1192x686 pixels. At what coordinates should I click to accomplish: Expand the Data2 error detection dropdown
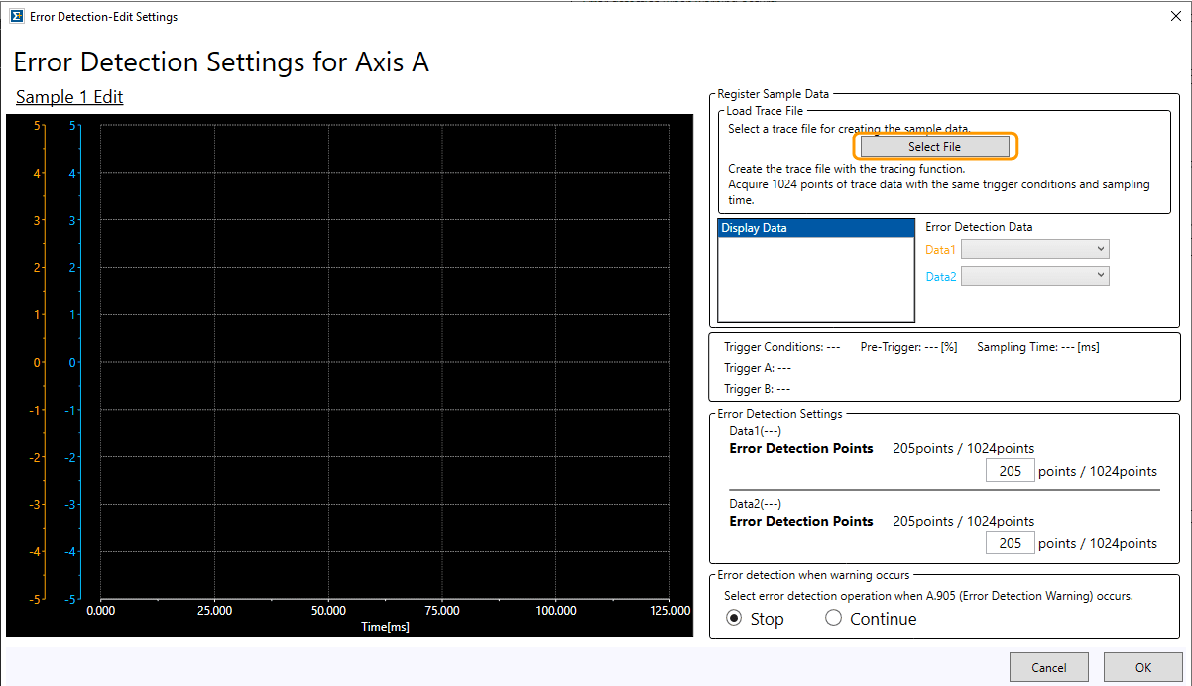[1035, 276]
